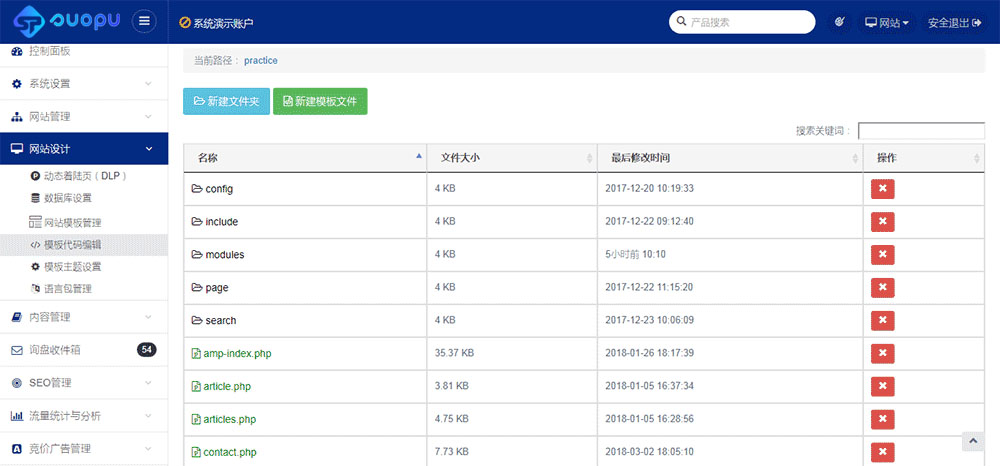Click the hamburger menu toggle in header
This screenshot has height=466, width=1000.
[144, 22]
